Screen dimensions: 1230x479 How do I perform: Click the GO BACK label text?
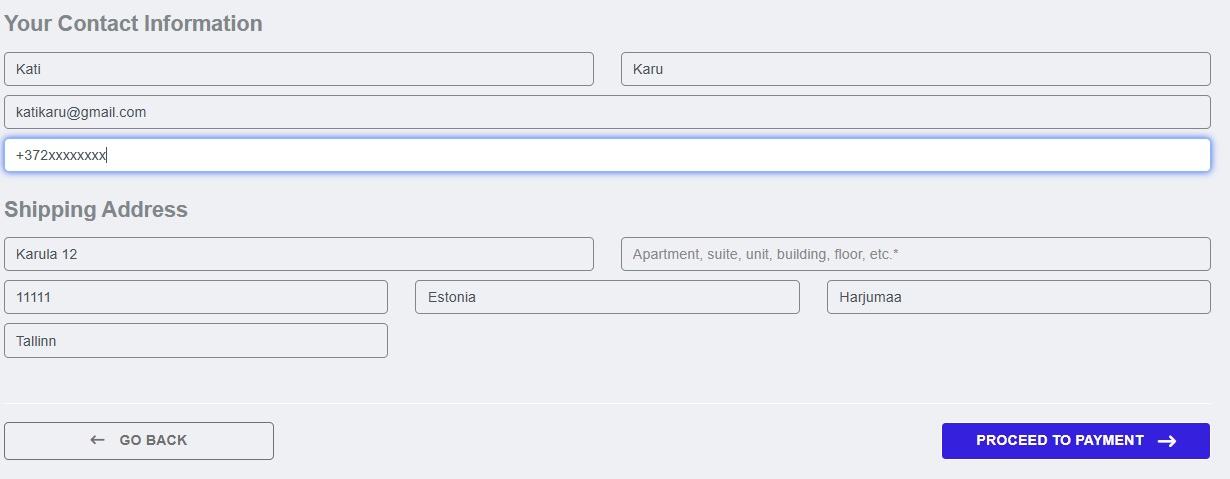[x=153, y=440]
